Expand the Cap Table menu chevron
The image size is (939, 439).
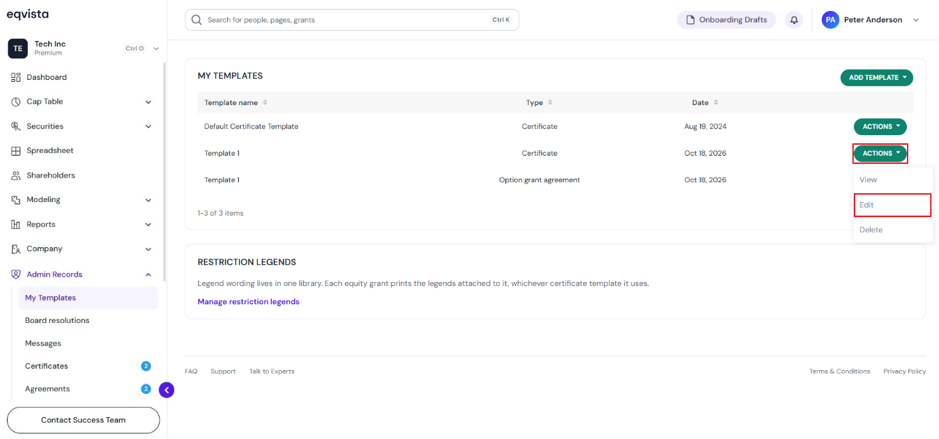pos(149,102)
